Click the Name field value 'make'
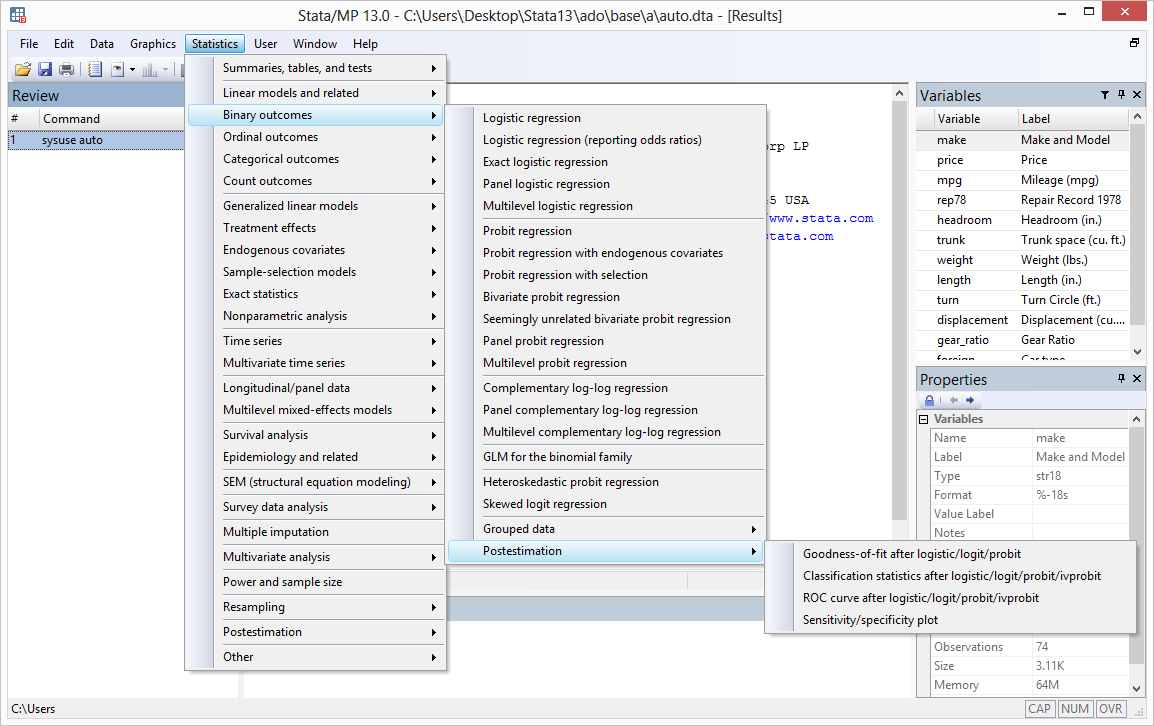Image resolution: width=1154 pixels, height=726 pixels. click(1050, 438)
